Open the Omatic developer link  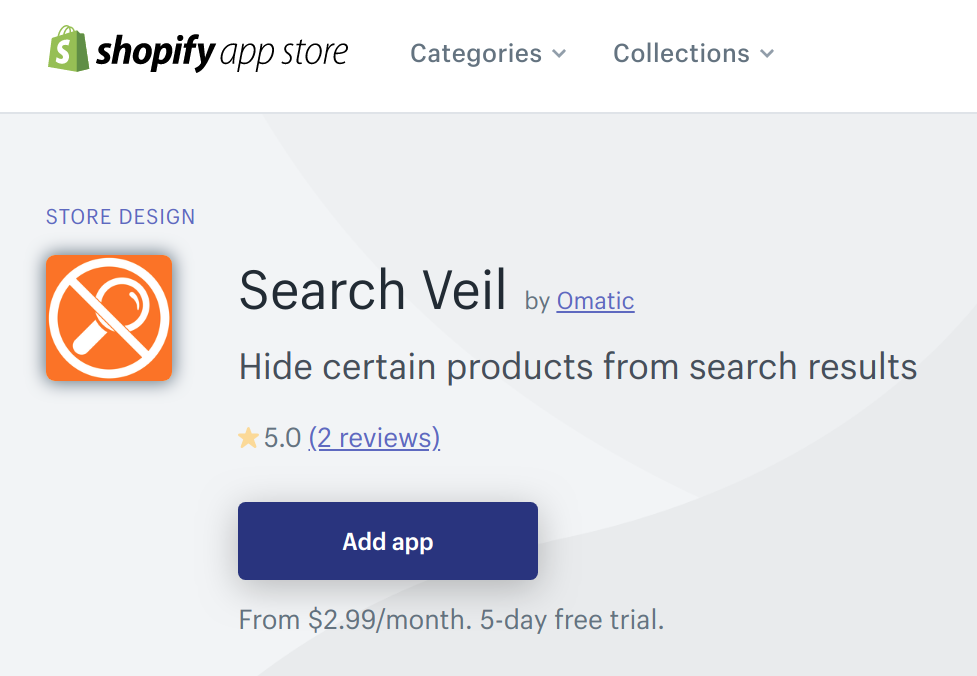(x=595, y=300)
